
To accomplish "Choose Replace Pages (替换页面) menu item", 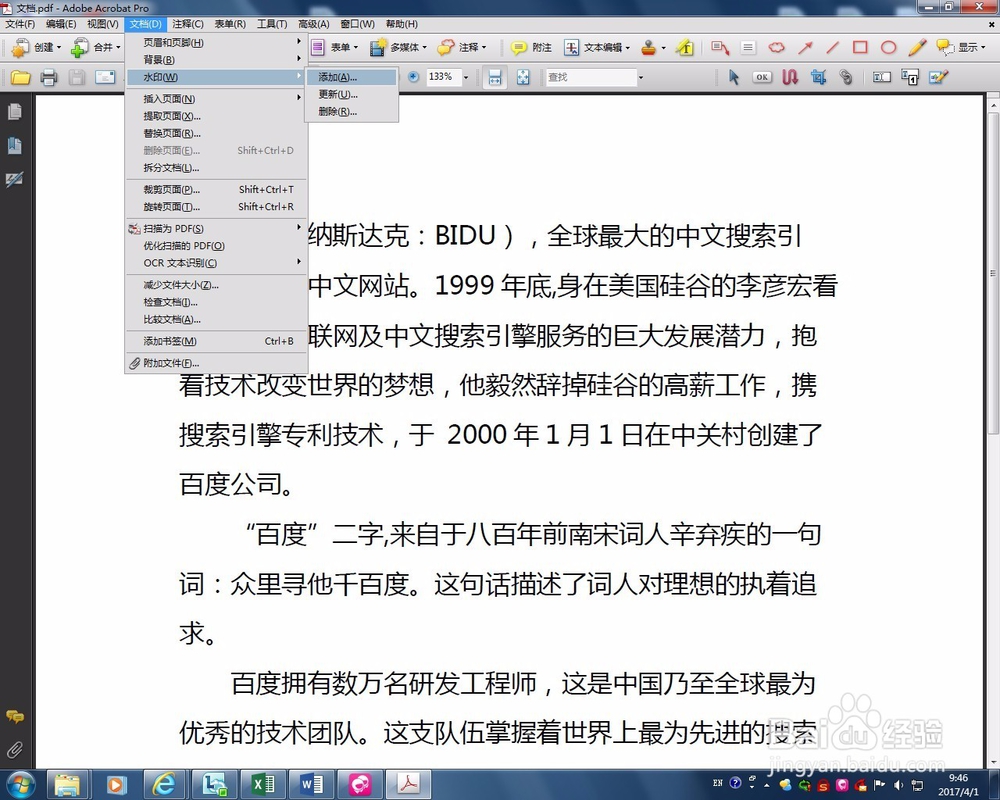I will [216, 133].
